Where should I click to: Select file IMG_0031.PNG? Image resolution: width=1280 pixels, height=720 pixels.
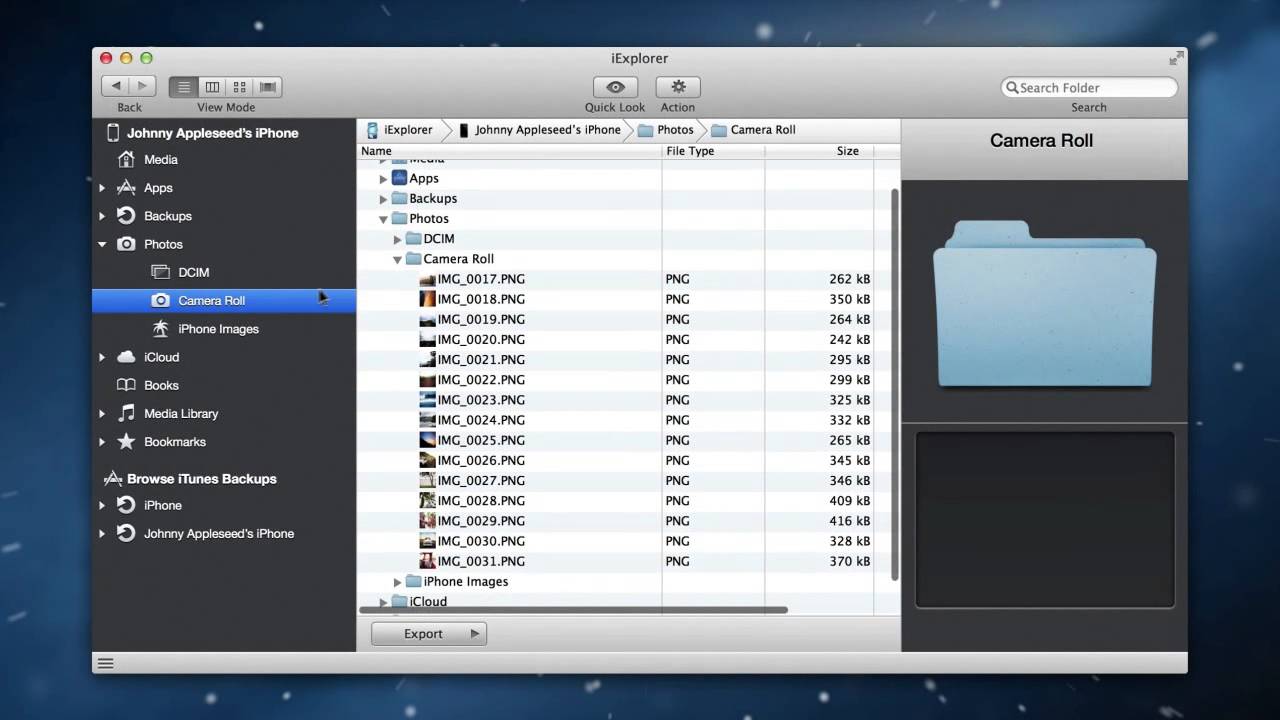coord(481,561)
